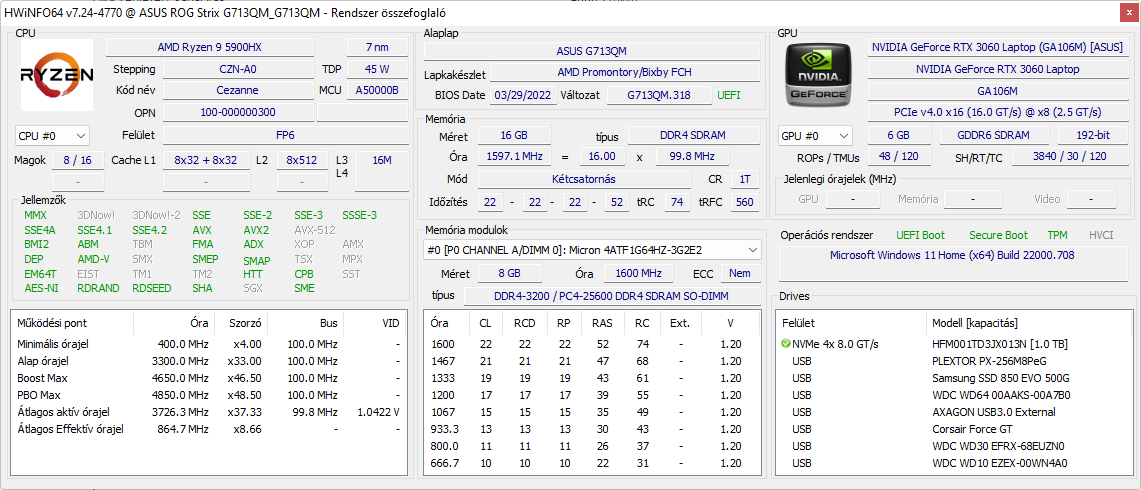Click the AMD Promontory/Bixby FCH chipset field

(x=624, y=73)
